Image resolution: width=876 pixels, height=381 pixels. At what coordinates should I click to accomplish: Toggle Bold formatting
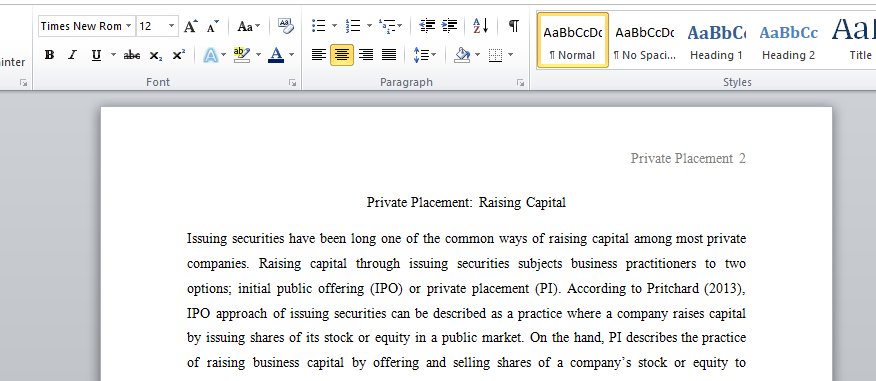49,55
